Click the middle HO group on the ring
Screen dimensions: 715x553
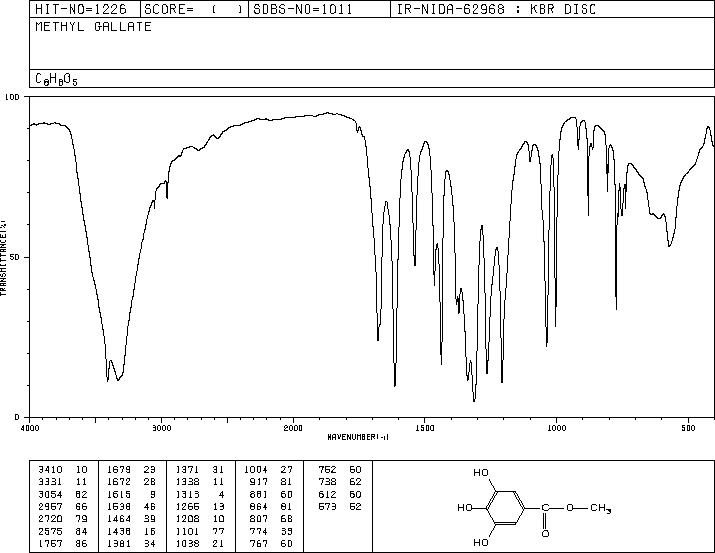click(x=465, y=507)
